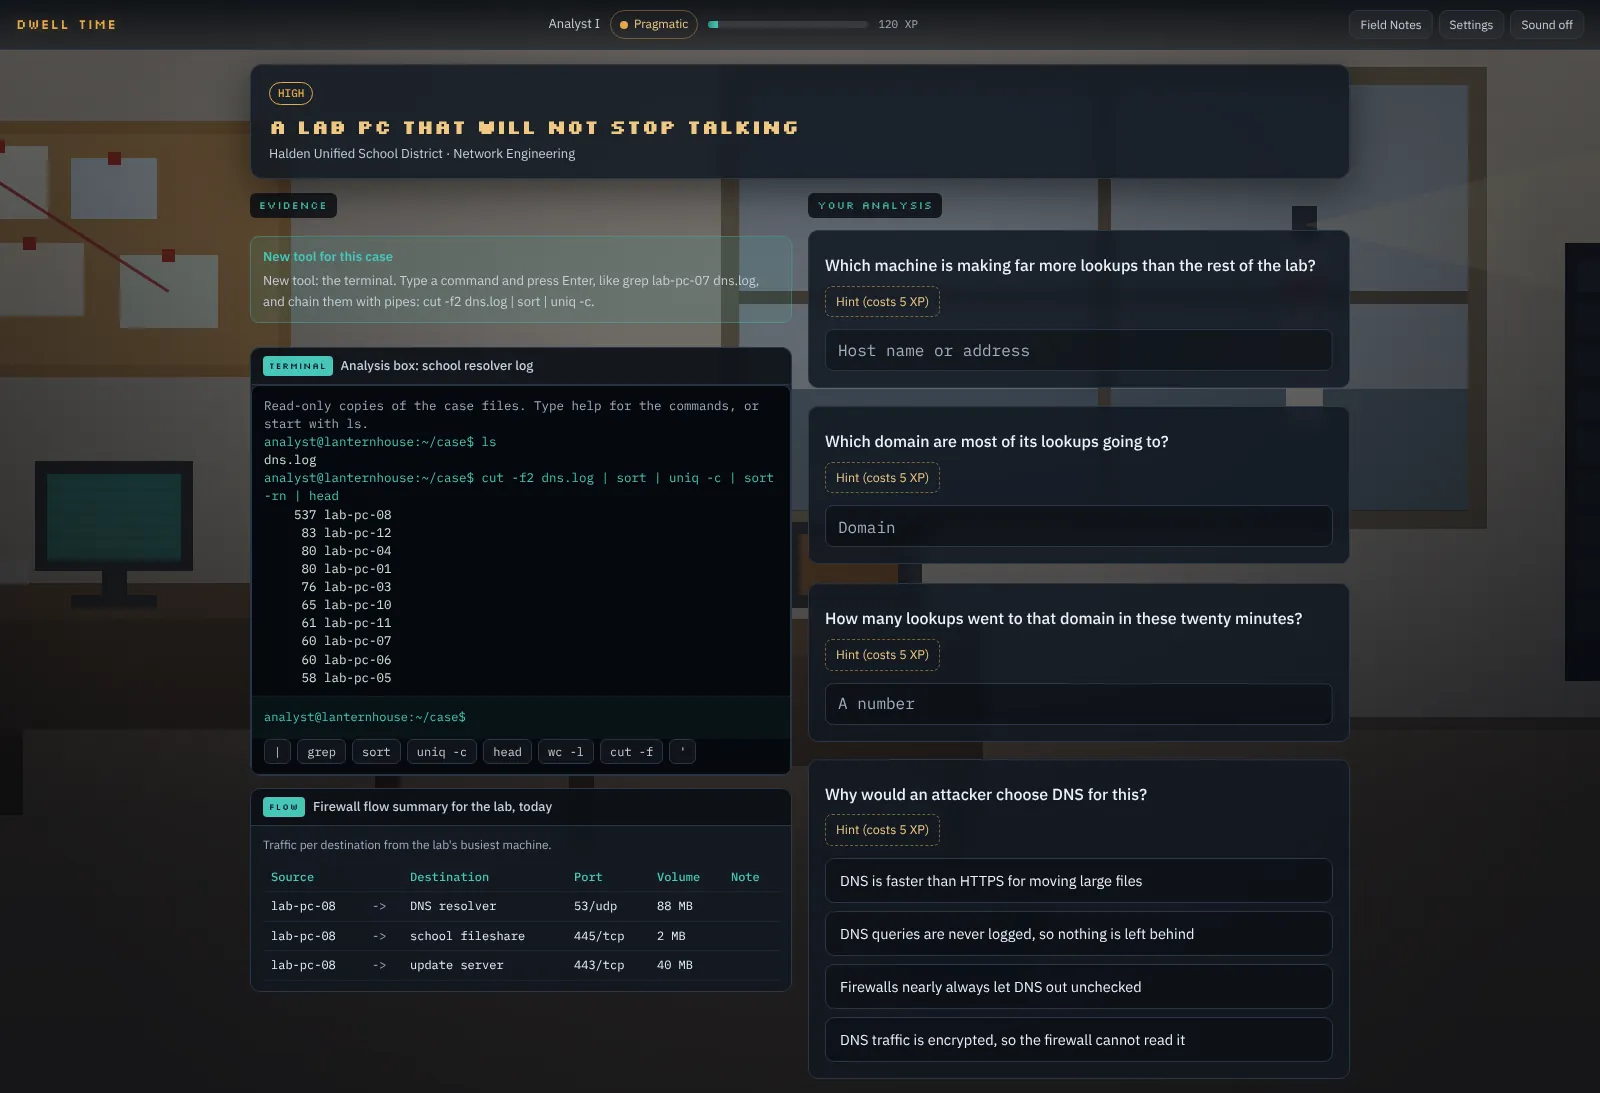Viewport: 1600px width, 1093px height.
Task: Click the '445/tcp' port cell
Action: pyautogui.click(x=599, y=936)
